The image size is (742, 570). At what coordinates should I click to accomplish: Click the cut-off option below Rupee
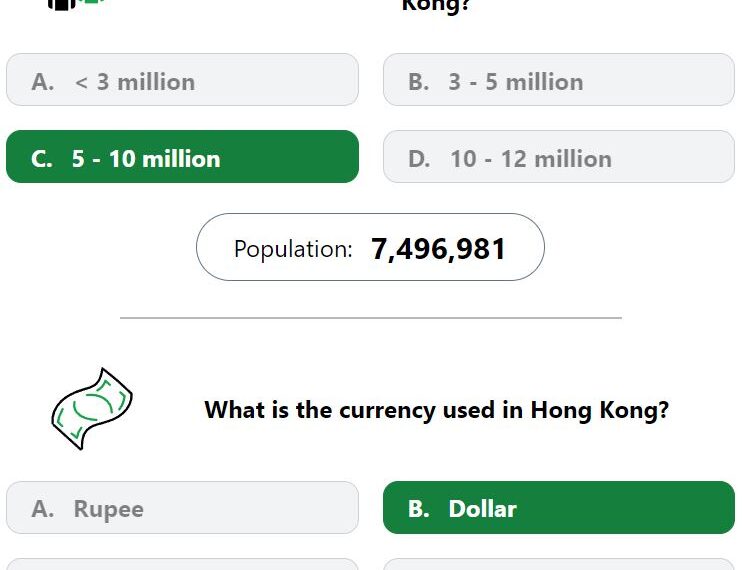click(182, 564)
